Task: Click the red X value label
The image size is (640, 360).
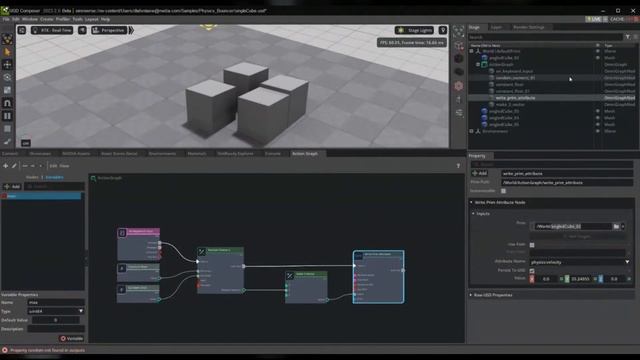Action: (532, 279)
